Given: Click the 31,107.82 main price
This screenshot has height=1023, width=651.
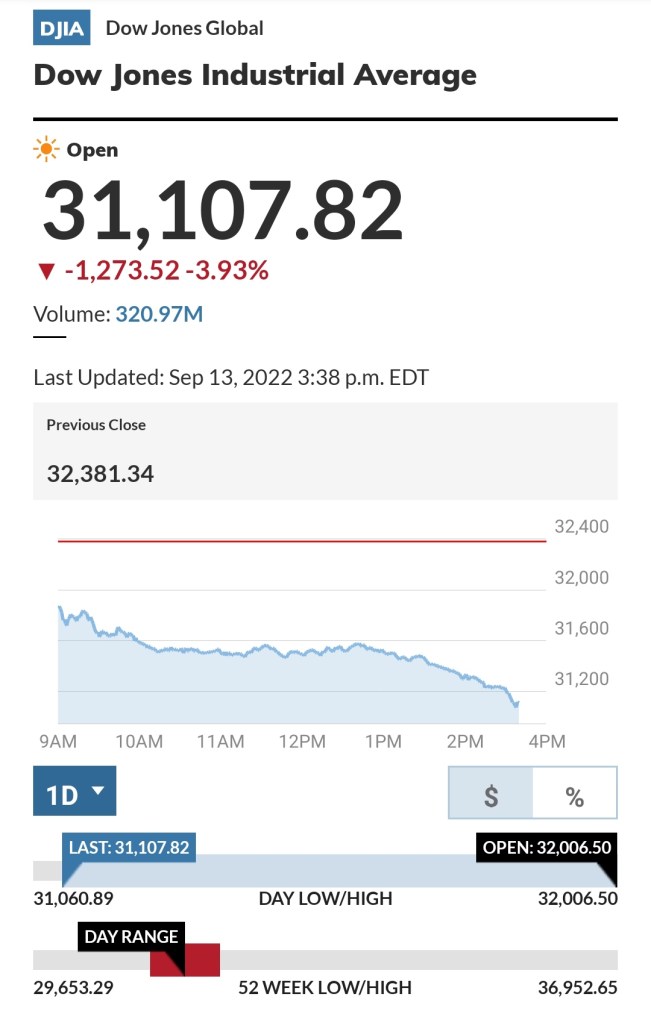Looking at the screenshot, I should coord(222,211).
